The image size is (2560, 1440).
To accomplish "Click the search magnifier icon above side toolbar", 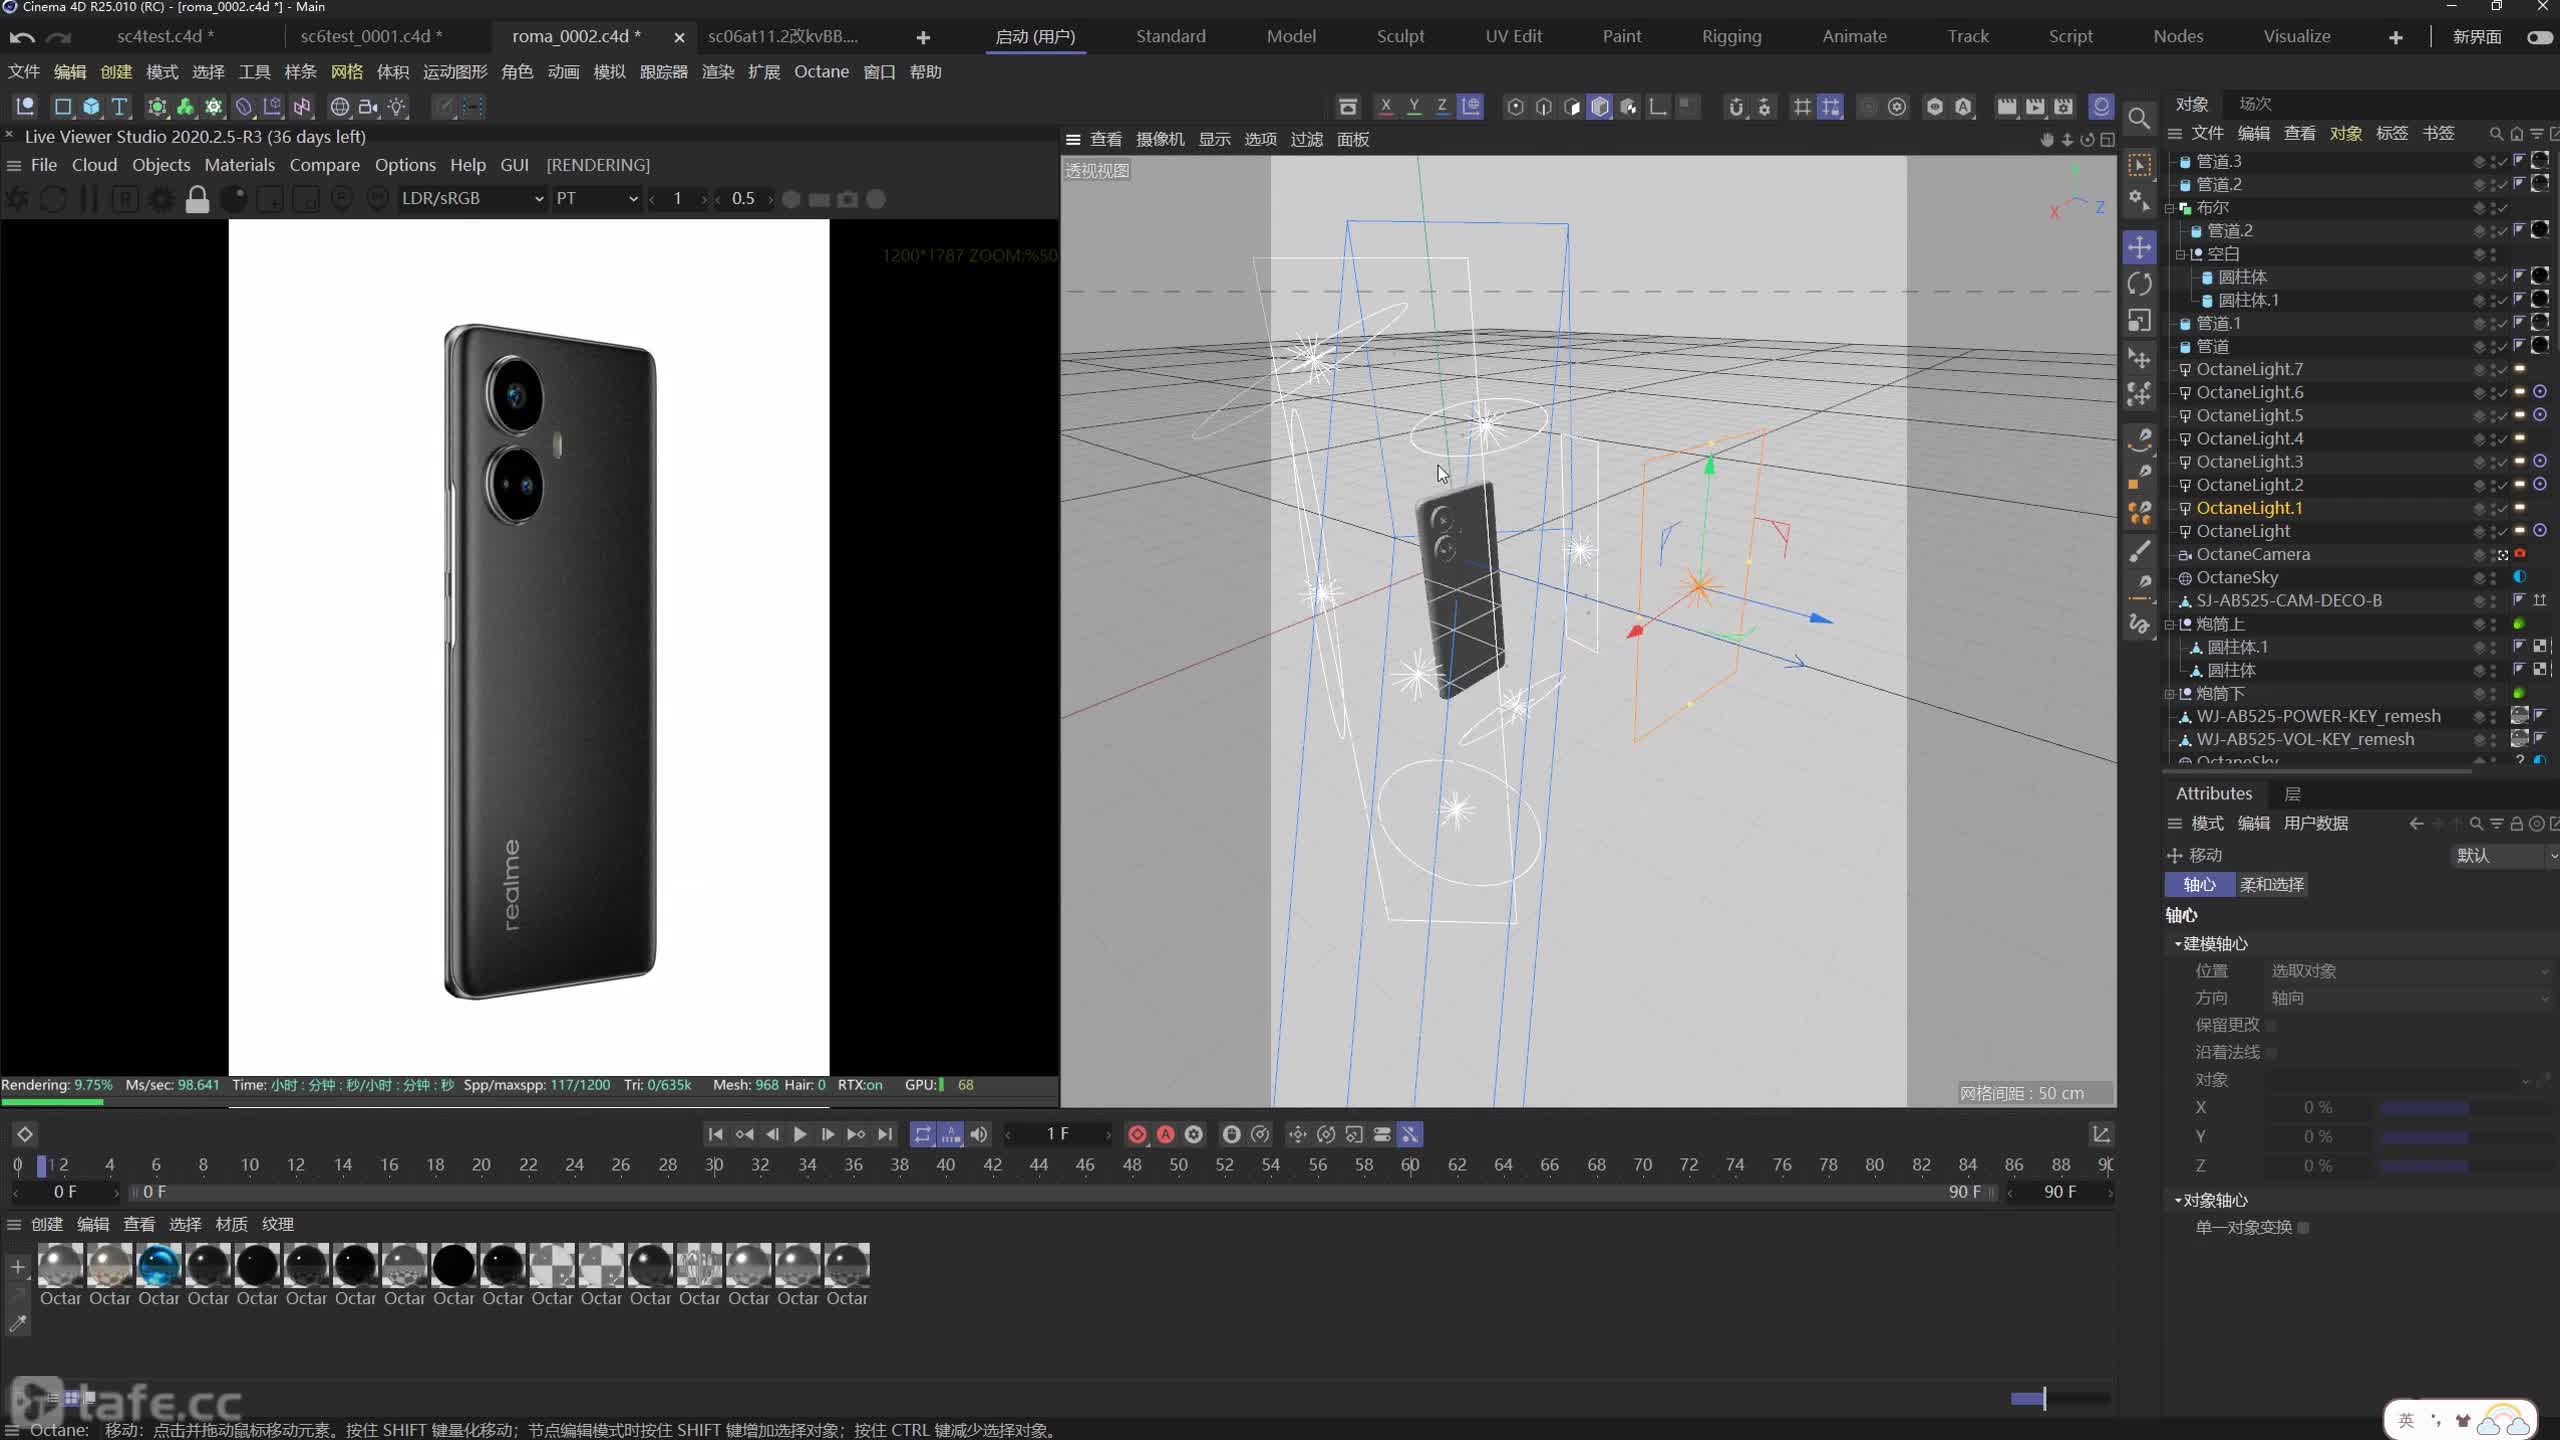I will pyautogui.click(x=2138, y=118).
